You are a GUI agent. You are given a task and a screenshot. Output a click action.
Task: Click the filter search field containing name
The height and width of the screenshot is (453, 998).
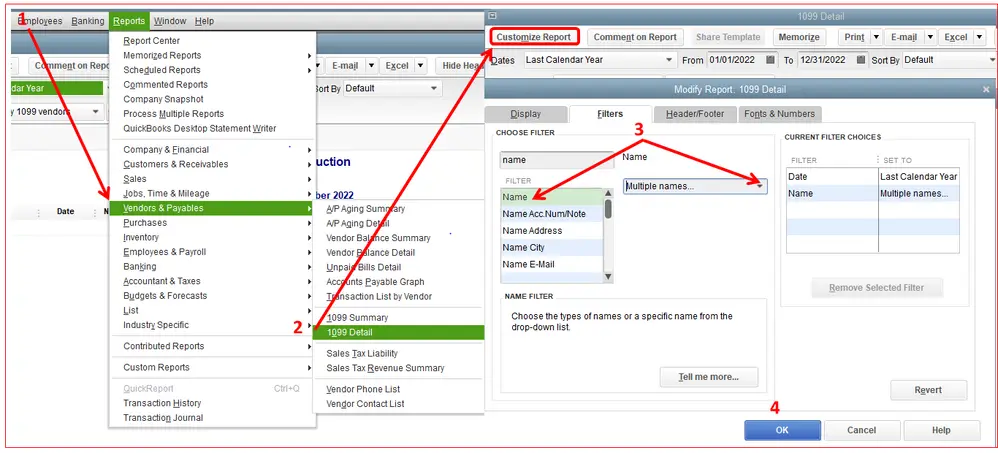coord(556,160)
